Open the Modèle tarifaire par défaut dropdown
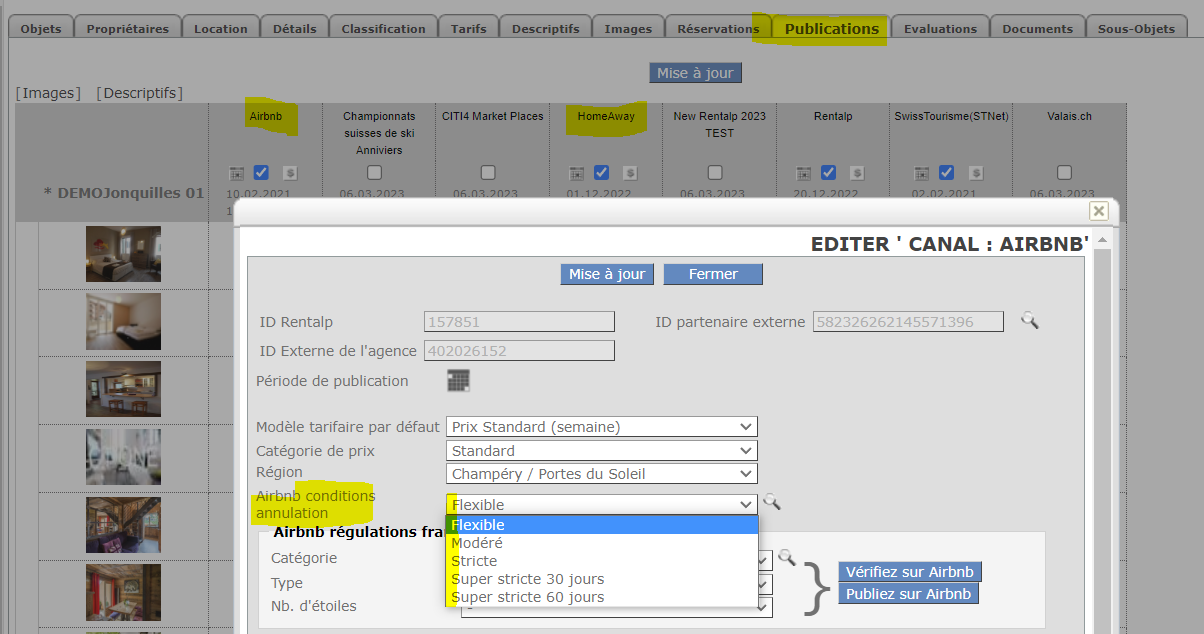 (x=601, y=427)
